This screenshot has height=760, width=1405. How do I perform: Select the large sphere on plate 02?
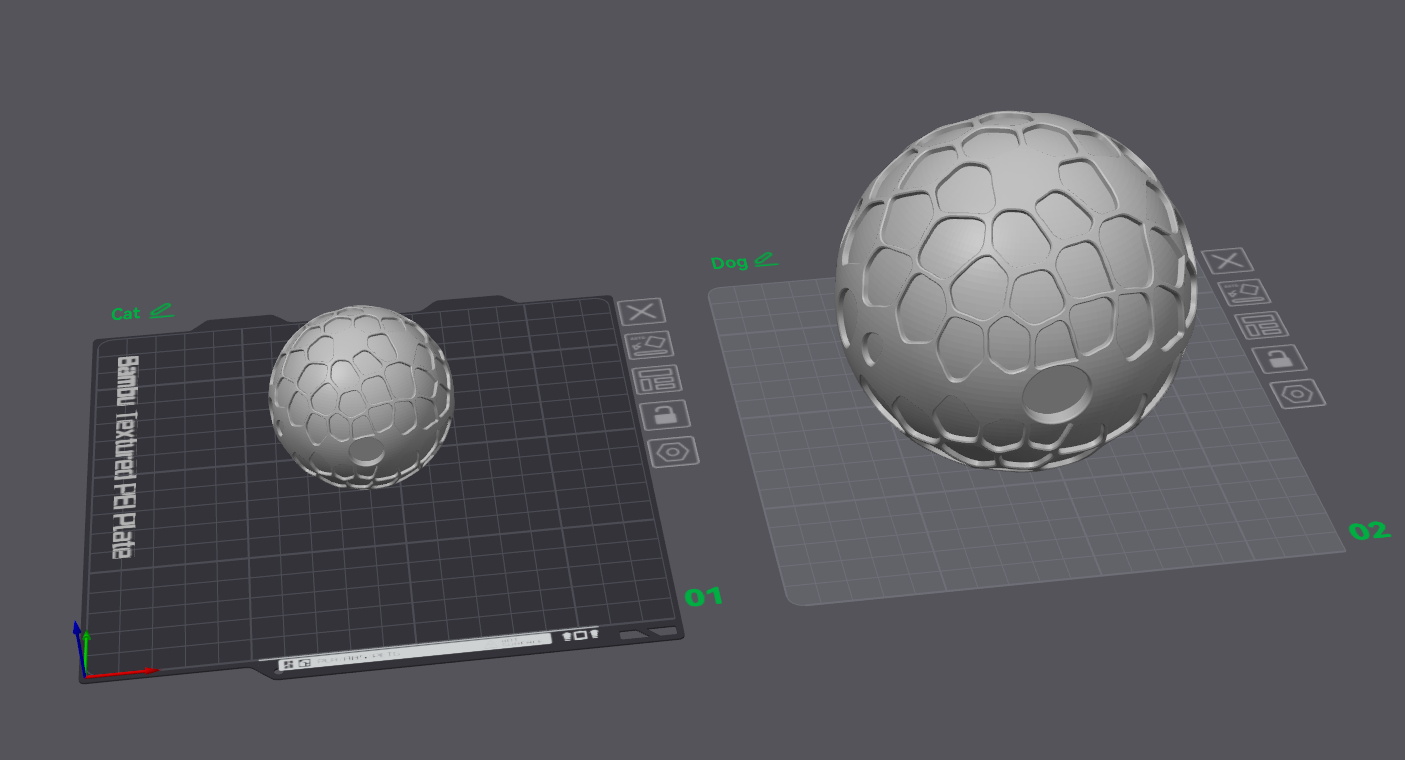(1015, 290)
